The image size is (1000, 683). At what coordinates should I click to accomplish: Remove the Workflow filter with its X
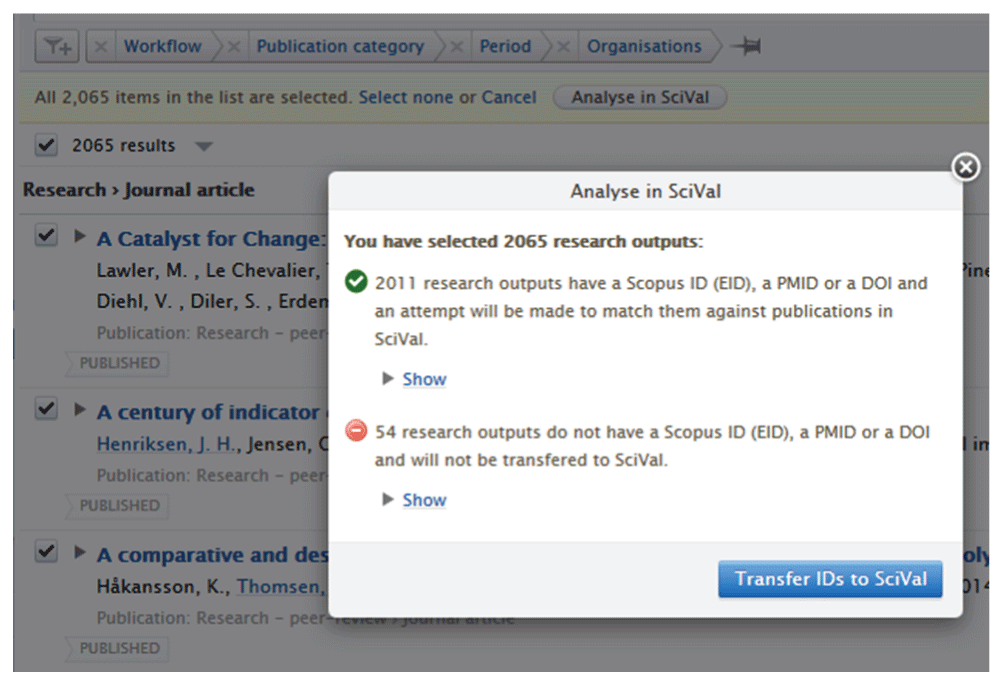[x=100, y=47]
